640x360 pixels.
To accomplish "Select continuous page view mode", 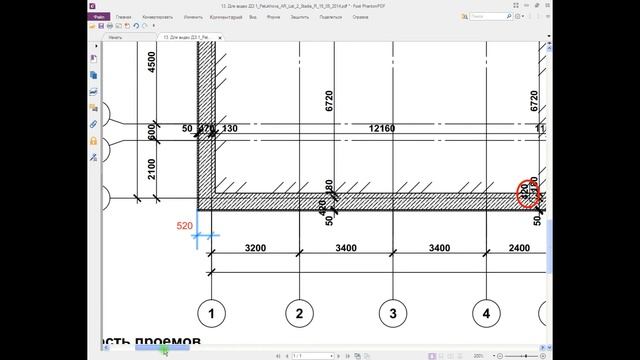I will tap(441, 356).
